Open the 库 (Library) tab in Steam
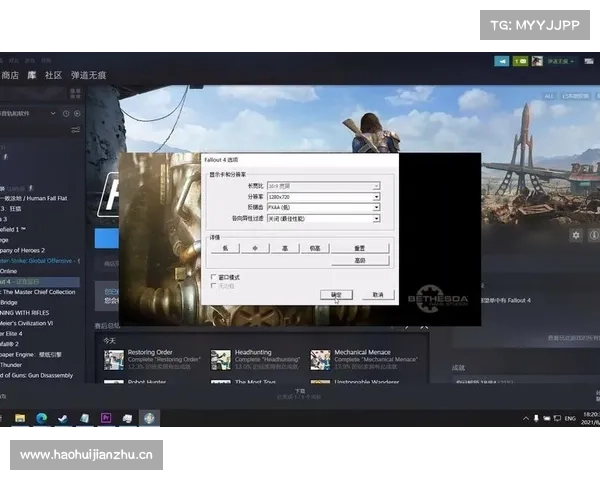This screenshot has width=600, height=480. point(31,75)
